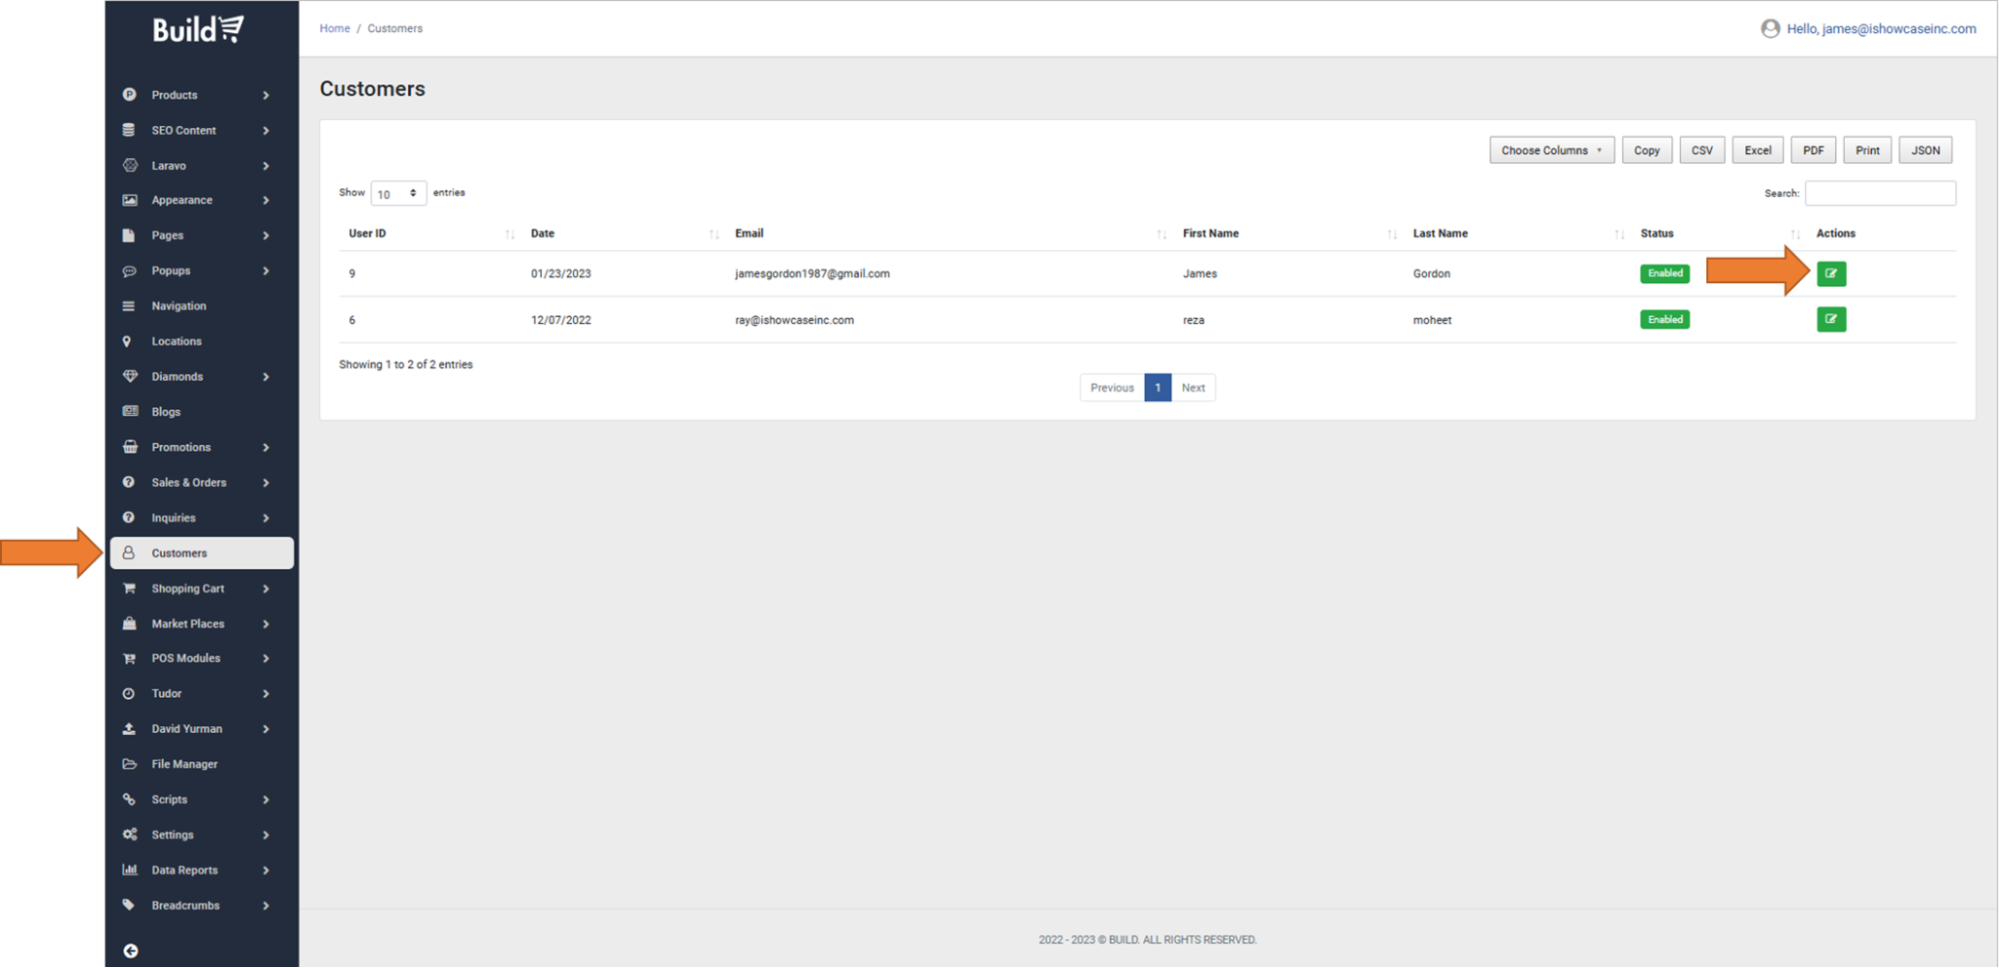Click the Locations pin icon

(127, 342)
